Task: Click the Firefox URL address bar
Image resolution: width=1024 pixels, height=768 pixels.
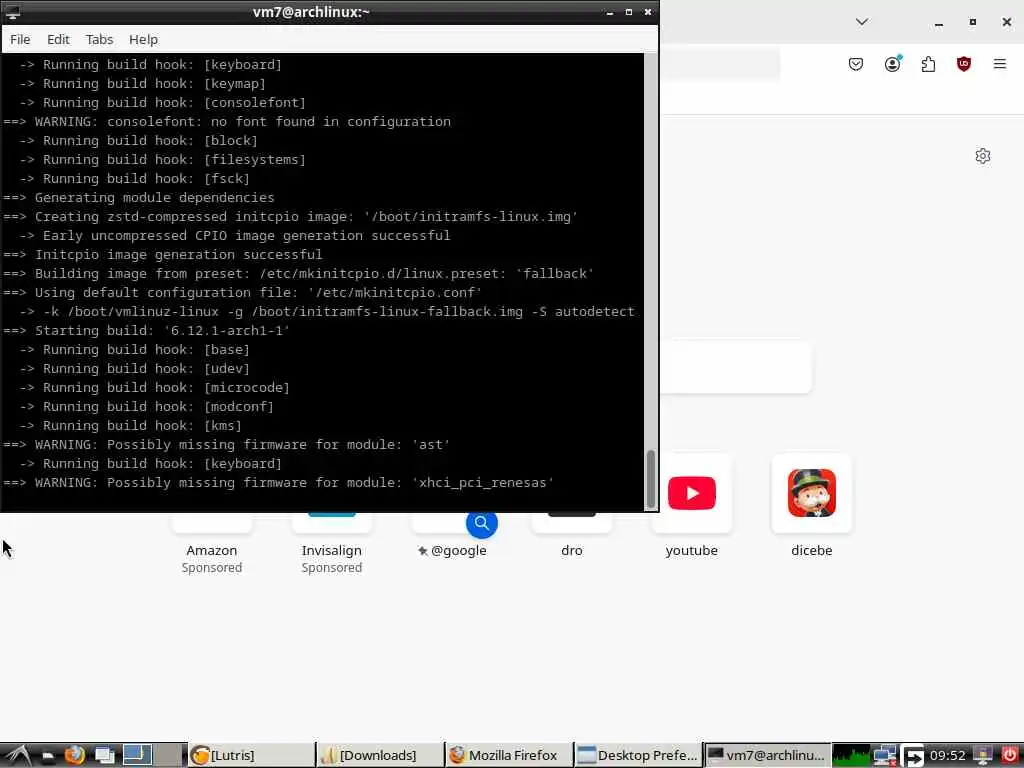Action: point(720,64)
